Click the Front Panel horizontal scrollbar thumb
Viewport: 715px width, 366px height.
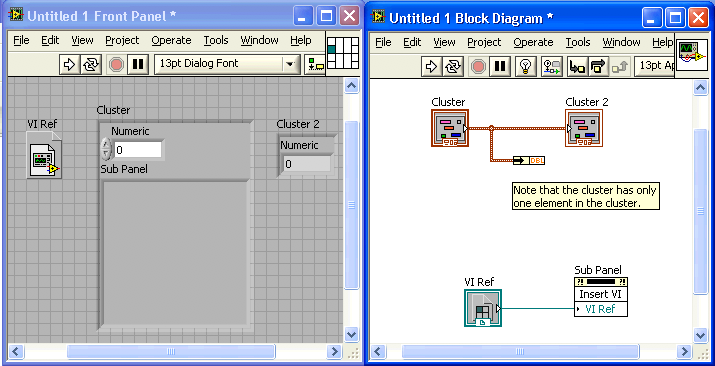coord(171,351)
